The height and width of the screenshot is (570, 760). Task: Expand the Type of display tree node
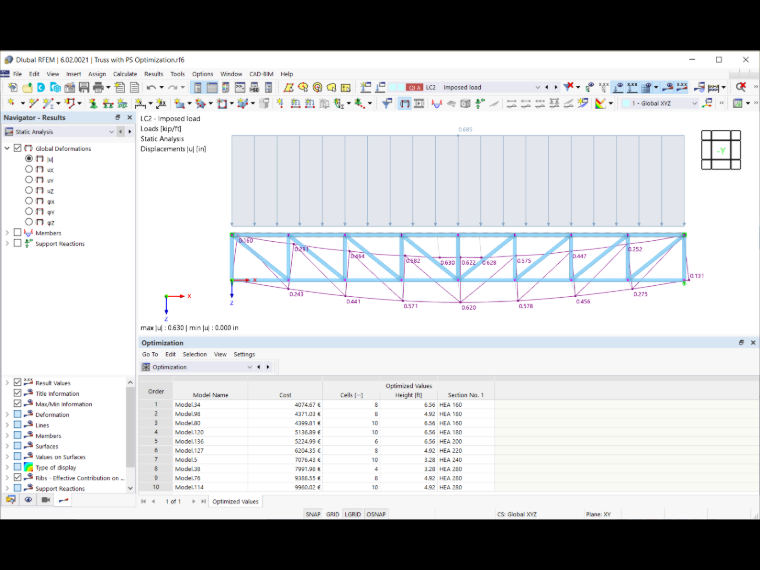pyautogui.click(x=7, y=467)
